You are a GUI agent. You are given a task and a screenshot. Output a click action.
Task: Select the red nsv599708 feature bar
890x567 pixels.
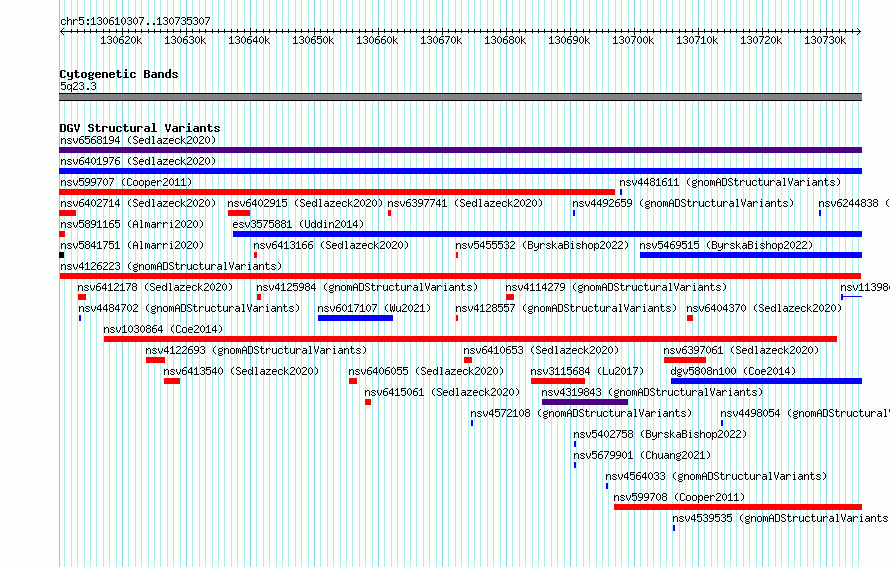(x=738, y=507)
